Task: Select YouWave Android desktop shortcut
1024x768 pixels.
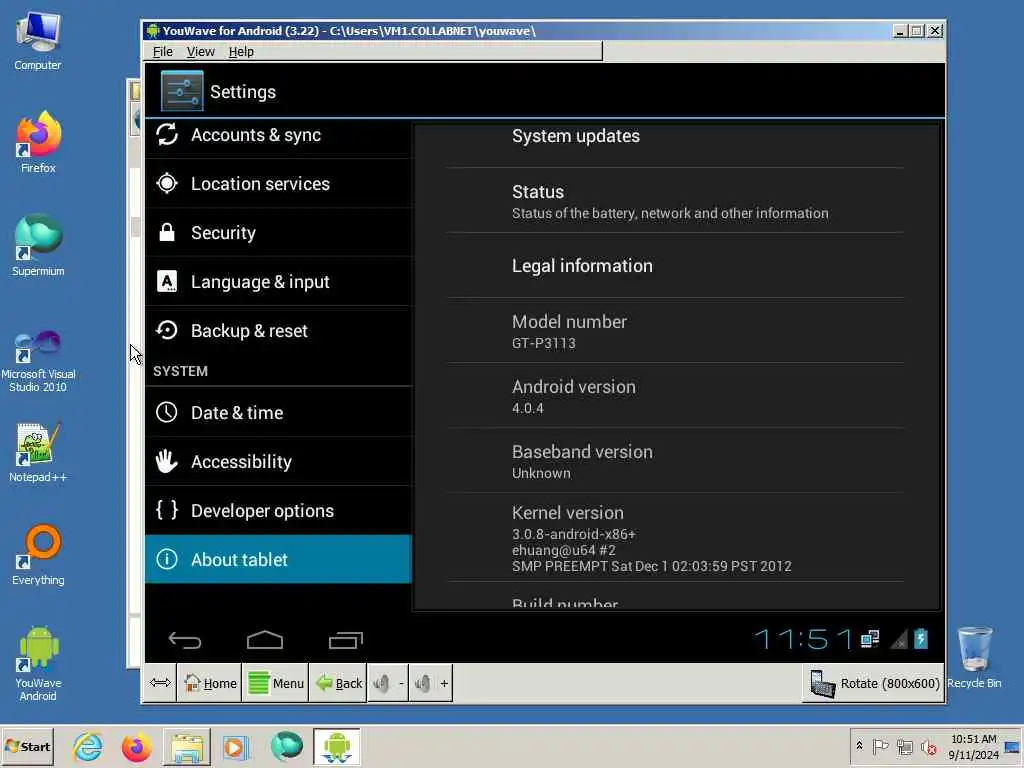Action: click(x=38, y=664)
